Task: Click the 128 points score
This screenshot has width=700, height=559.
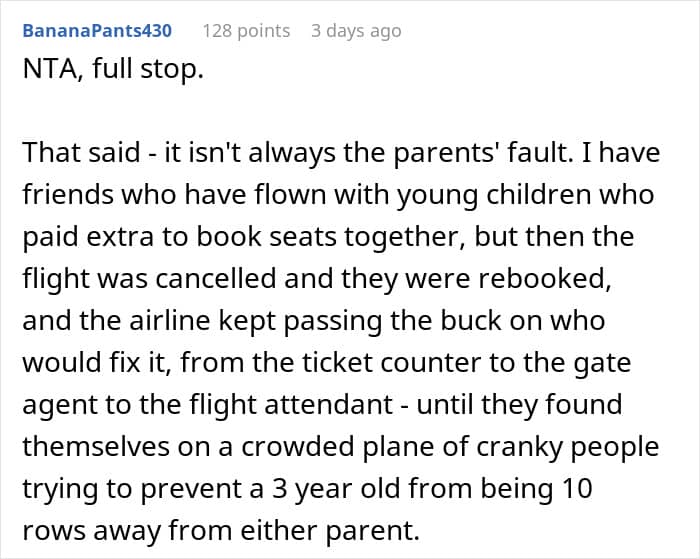Action: click(x=246, y=31)
